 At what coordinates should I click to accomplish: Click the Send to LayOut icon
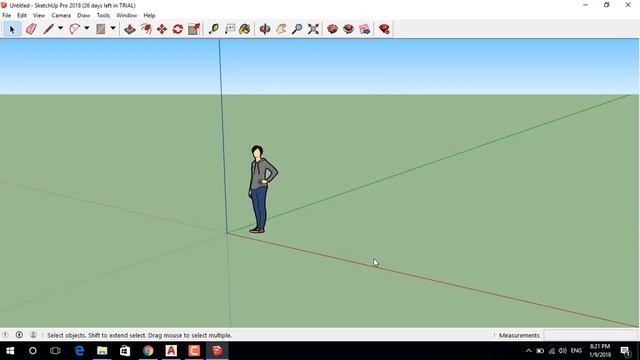coord(364,29)
